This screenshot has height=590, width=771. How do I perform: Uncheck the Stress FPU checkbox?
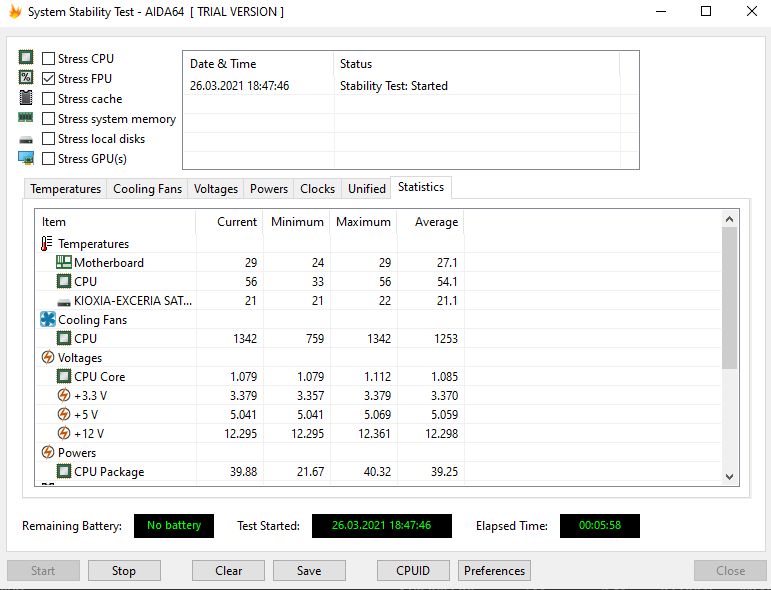48,79
